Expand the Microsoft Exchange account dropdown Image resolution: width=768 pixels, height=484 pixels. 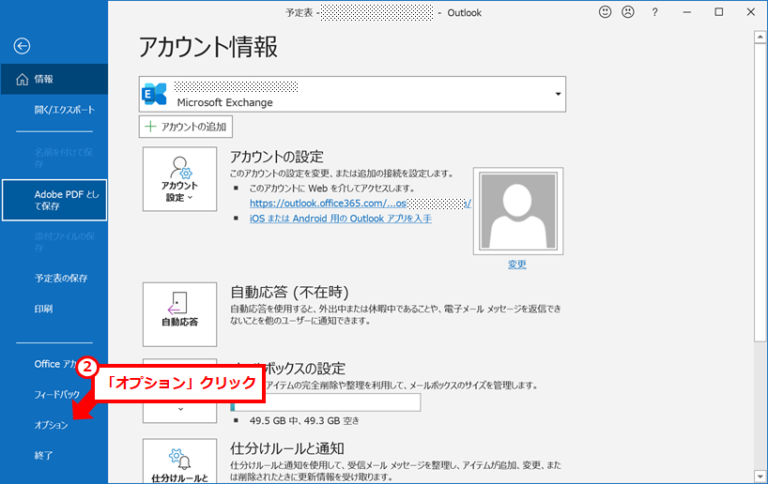pos(558,94)
